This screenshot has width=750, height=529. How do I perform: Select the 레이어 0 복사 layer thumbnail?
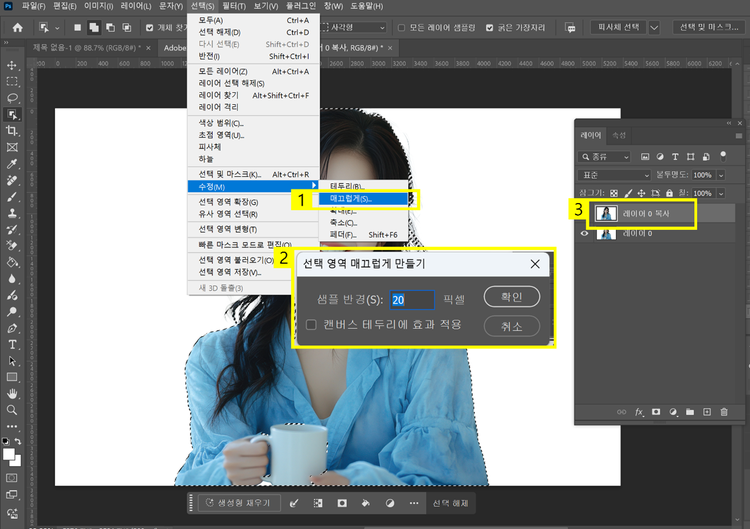[x=606, y=214]
